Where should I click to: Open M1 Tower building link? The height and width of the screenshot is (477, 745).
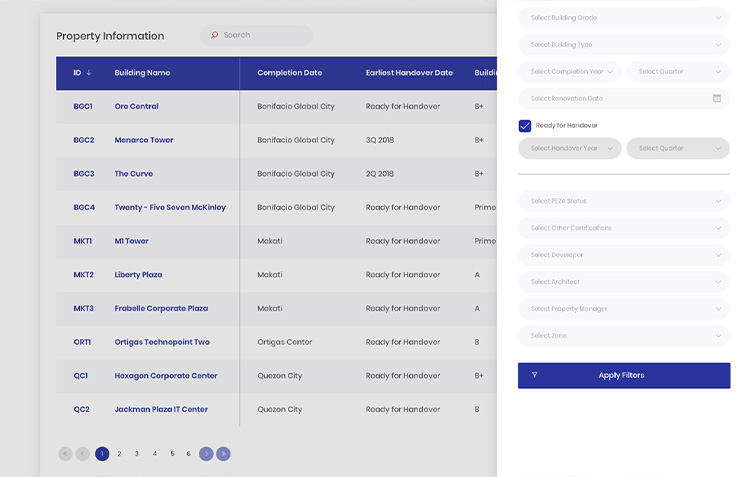click(132, 241)
